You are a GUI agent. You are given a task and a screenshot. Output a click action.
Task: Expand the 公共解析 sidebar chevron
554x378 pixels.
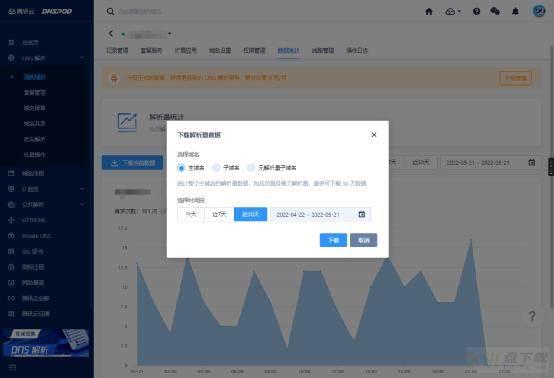(x=82, y=205)
